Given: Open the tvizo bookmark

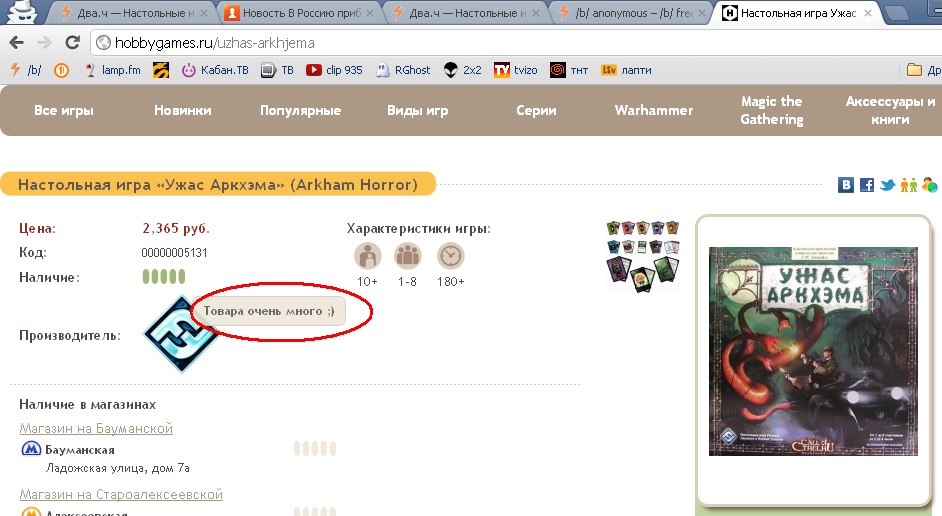Looking at the screenshot, I should 515,70.
